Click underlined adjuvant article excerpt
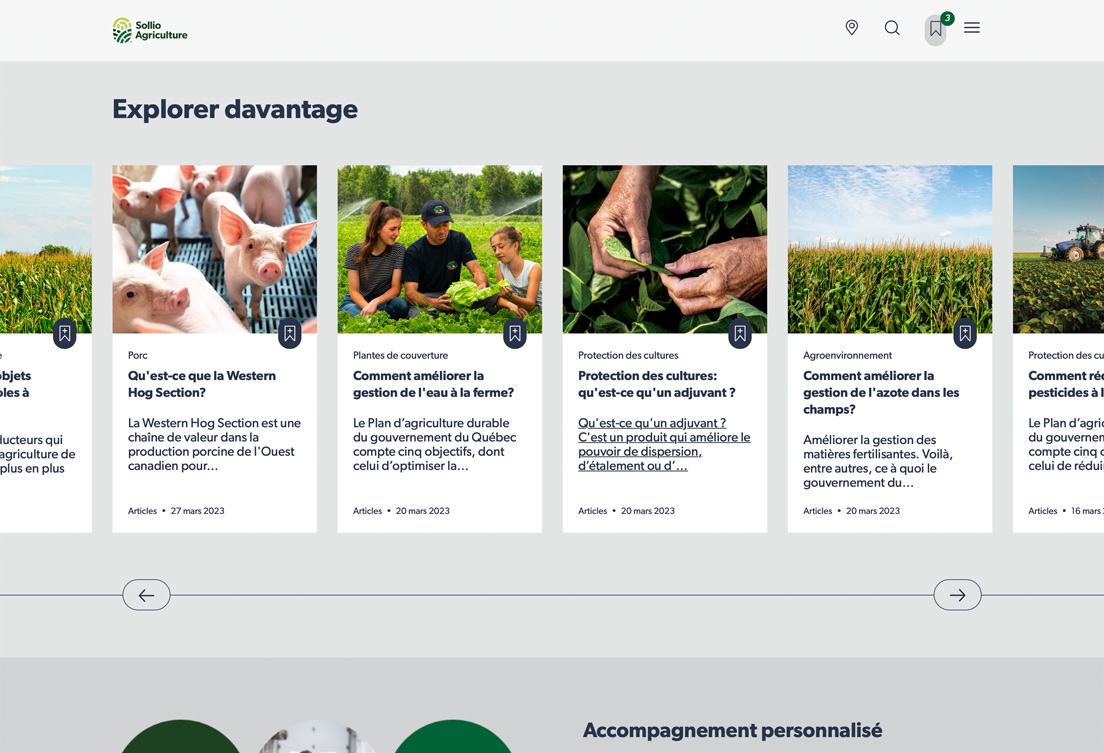Image resolution: width=1104 pixels, height=753 pixels. pos(664,444)
